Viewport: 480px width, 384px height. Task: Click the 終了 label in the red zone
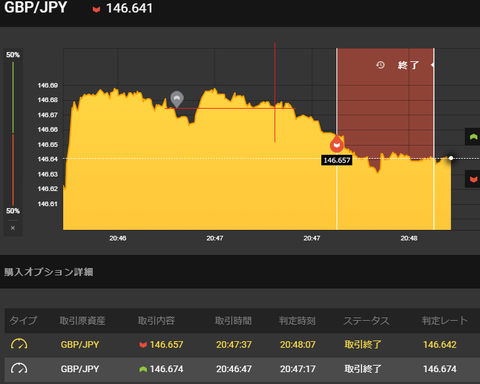[x=408, y=65]
